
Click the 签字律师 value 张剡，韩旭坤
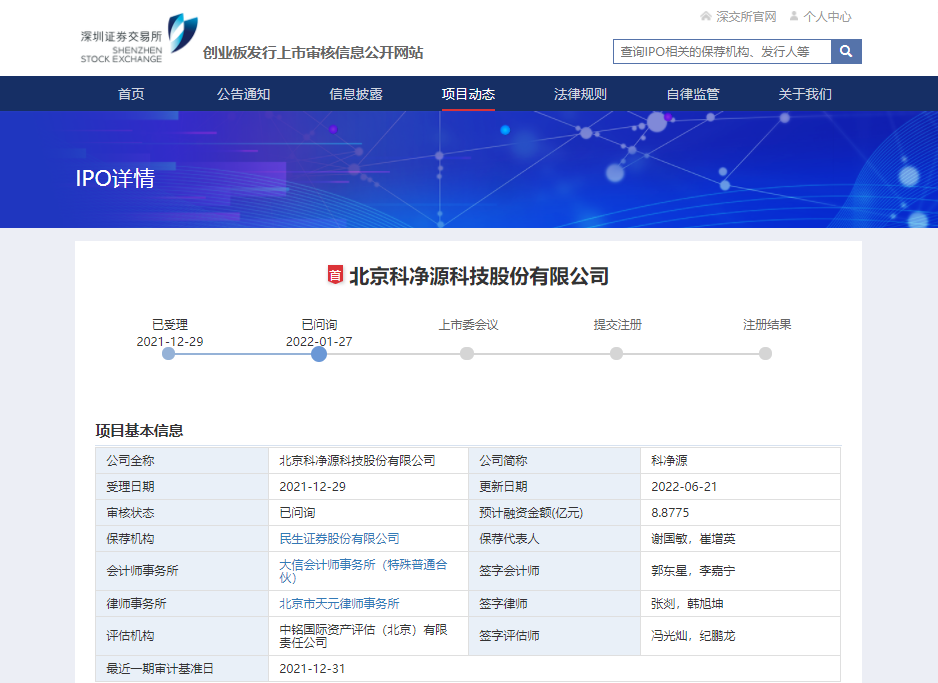tap(687, 603)
